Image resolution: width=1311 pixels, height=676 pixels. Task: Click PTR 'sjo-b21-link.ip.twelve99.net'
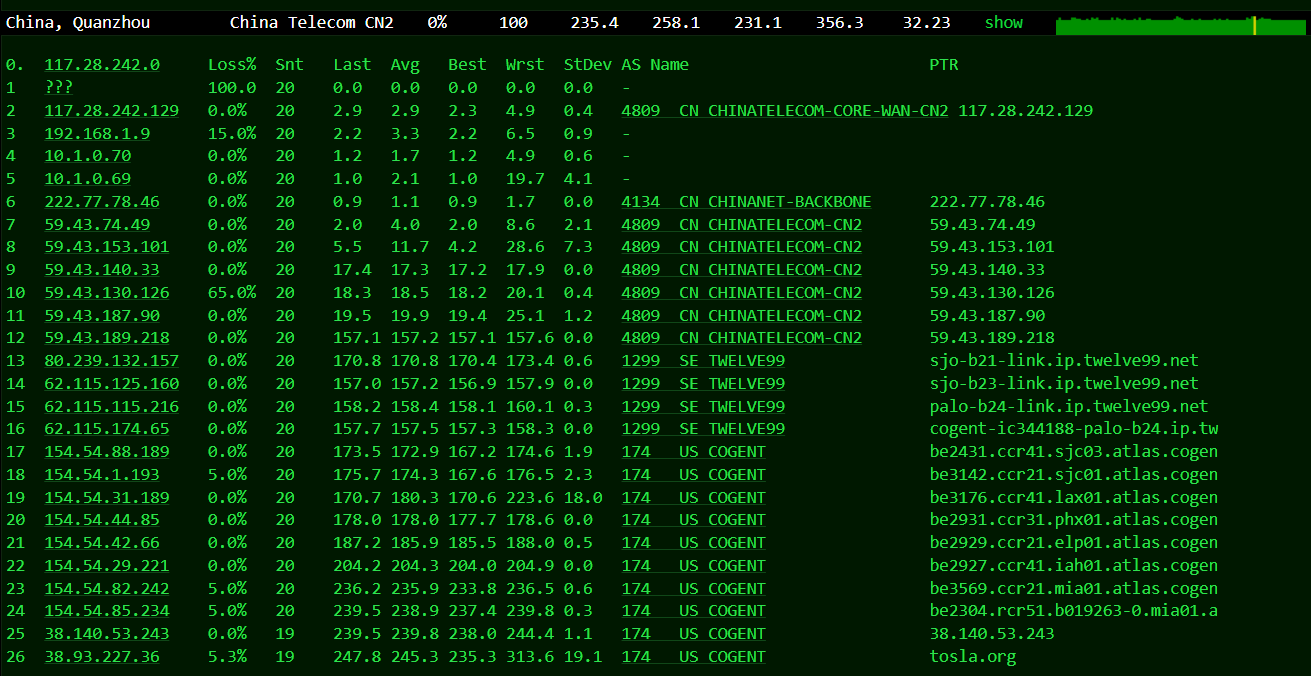click(1064, 360)
